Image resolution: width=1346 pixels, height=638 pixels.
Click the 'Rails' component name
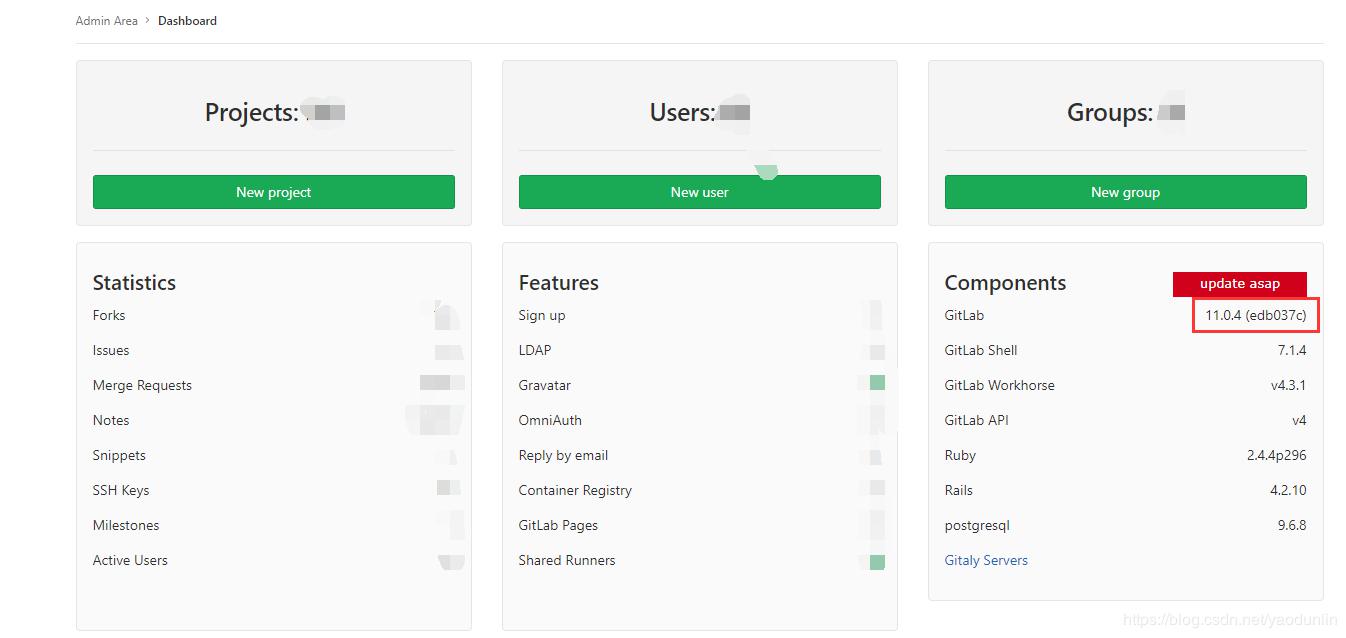click(959, 490)
